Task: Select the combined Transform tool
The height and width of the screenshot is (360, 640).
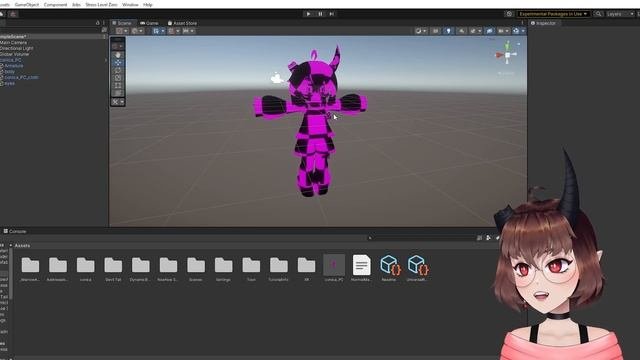Action: [118, 93]
